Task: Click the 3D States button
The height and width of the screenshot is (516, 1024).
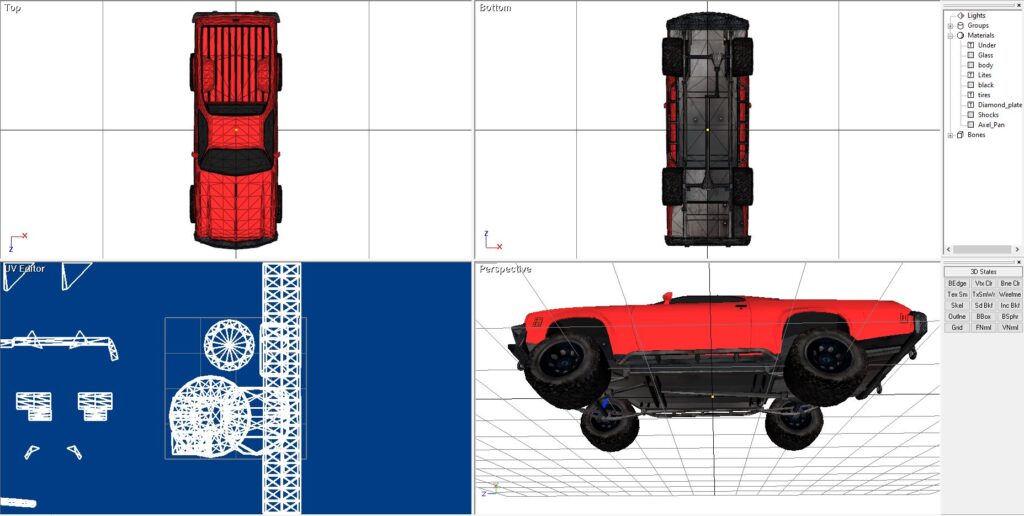Action: [x=983, y=272]
